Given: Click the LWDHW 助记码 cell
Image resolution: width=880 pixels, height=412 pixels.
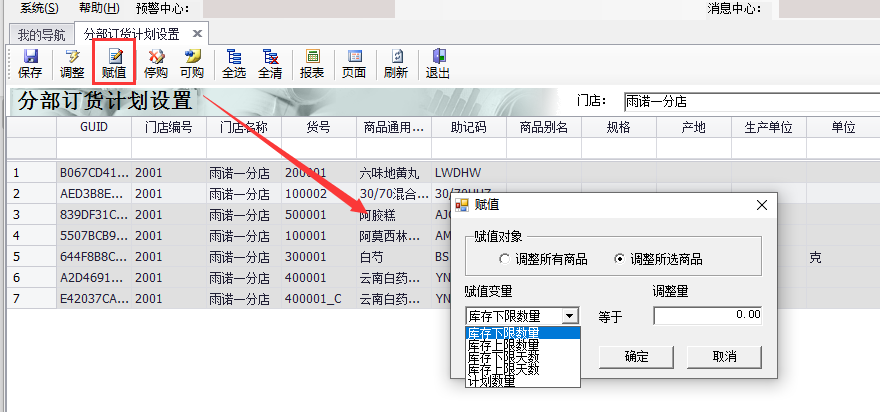Looking at the screenshot, I should [469, 173].
